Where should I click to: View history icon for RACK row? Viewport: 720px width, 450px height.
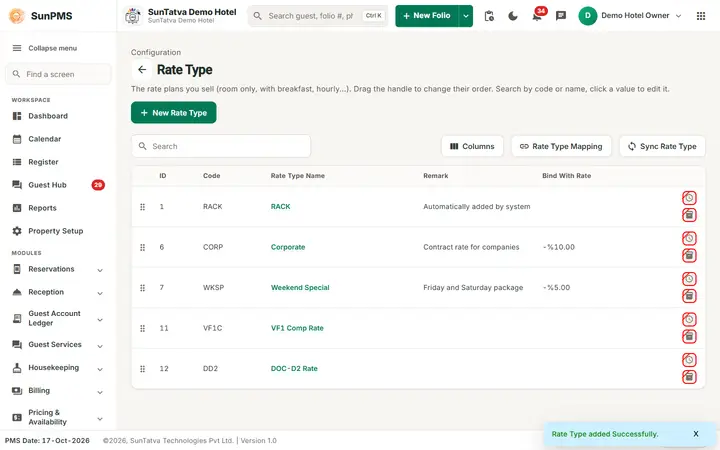point(689,198)
